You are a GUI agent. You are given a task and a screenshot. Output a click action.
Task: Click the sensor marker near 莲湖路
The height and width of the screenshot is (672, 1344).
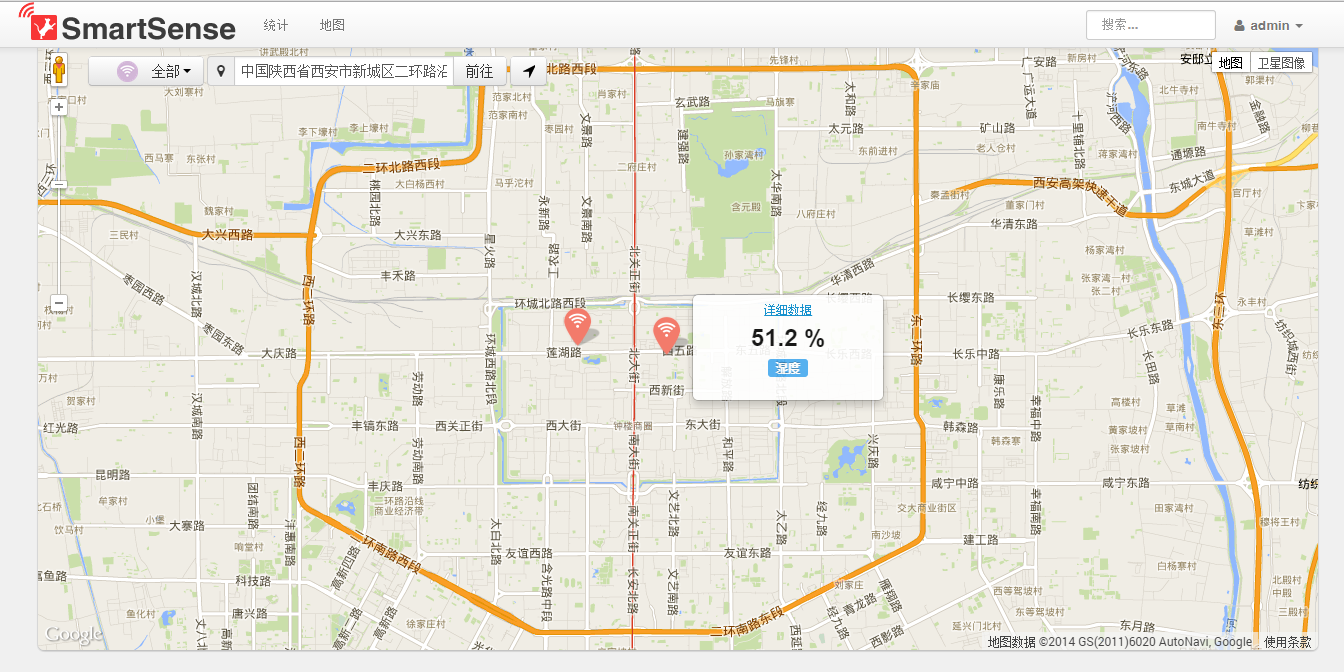(577, 324)
